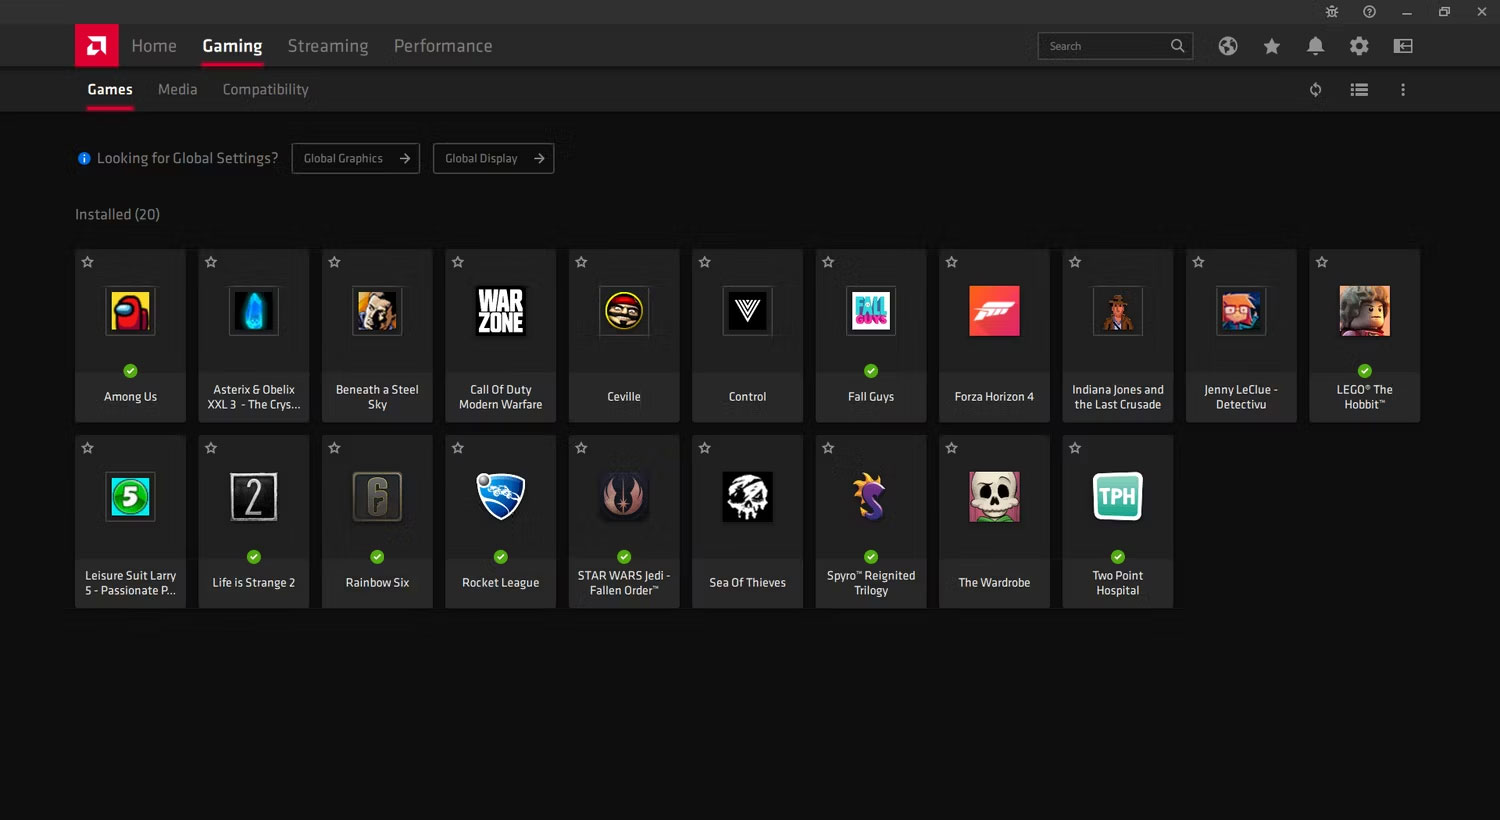
Task: Report a bug using the bug icon
Action: (1331, 12)
